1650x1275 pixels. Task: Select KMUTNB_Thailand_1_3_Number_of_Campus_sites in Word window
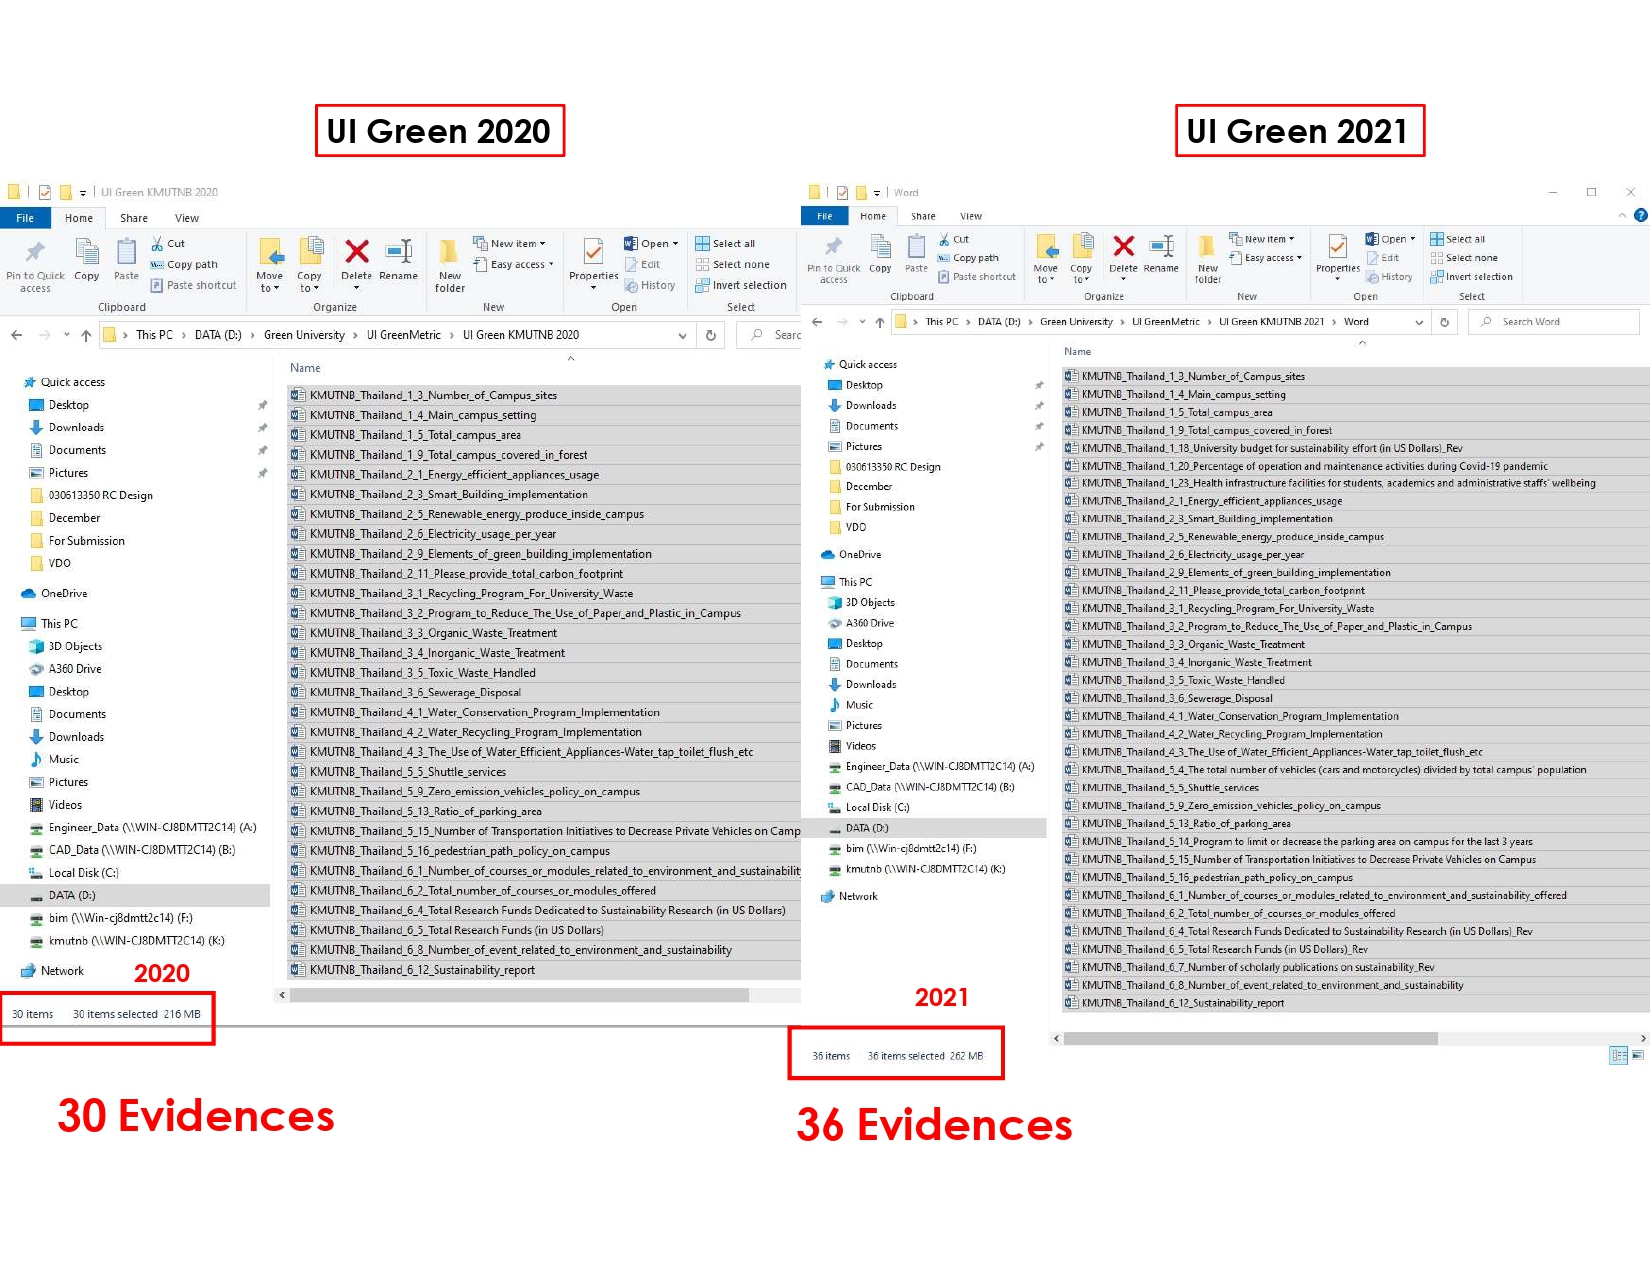point(1355,376)
